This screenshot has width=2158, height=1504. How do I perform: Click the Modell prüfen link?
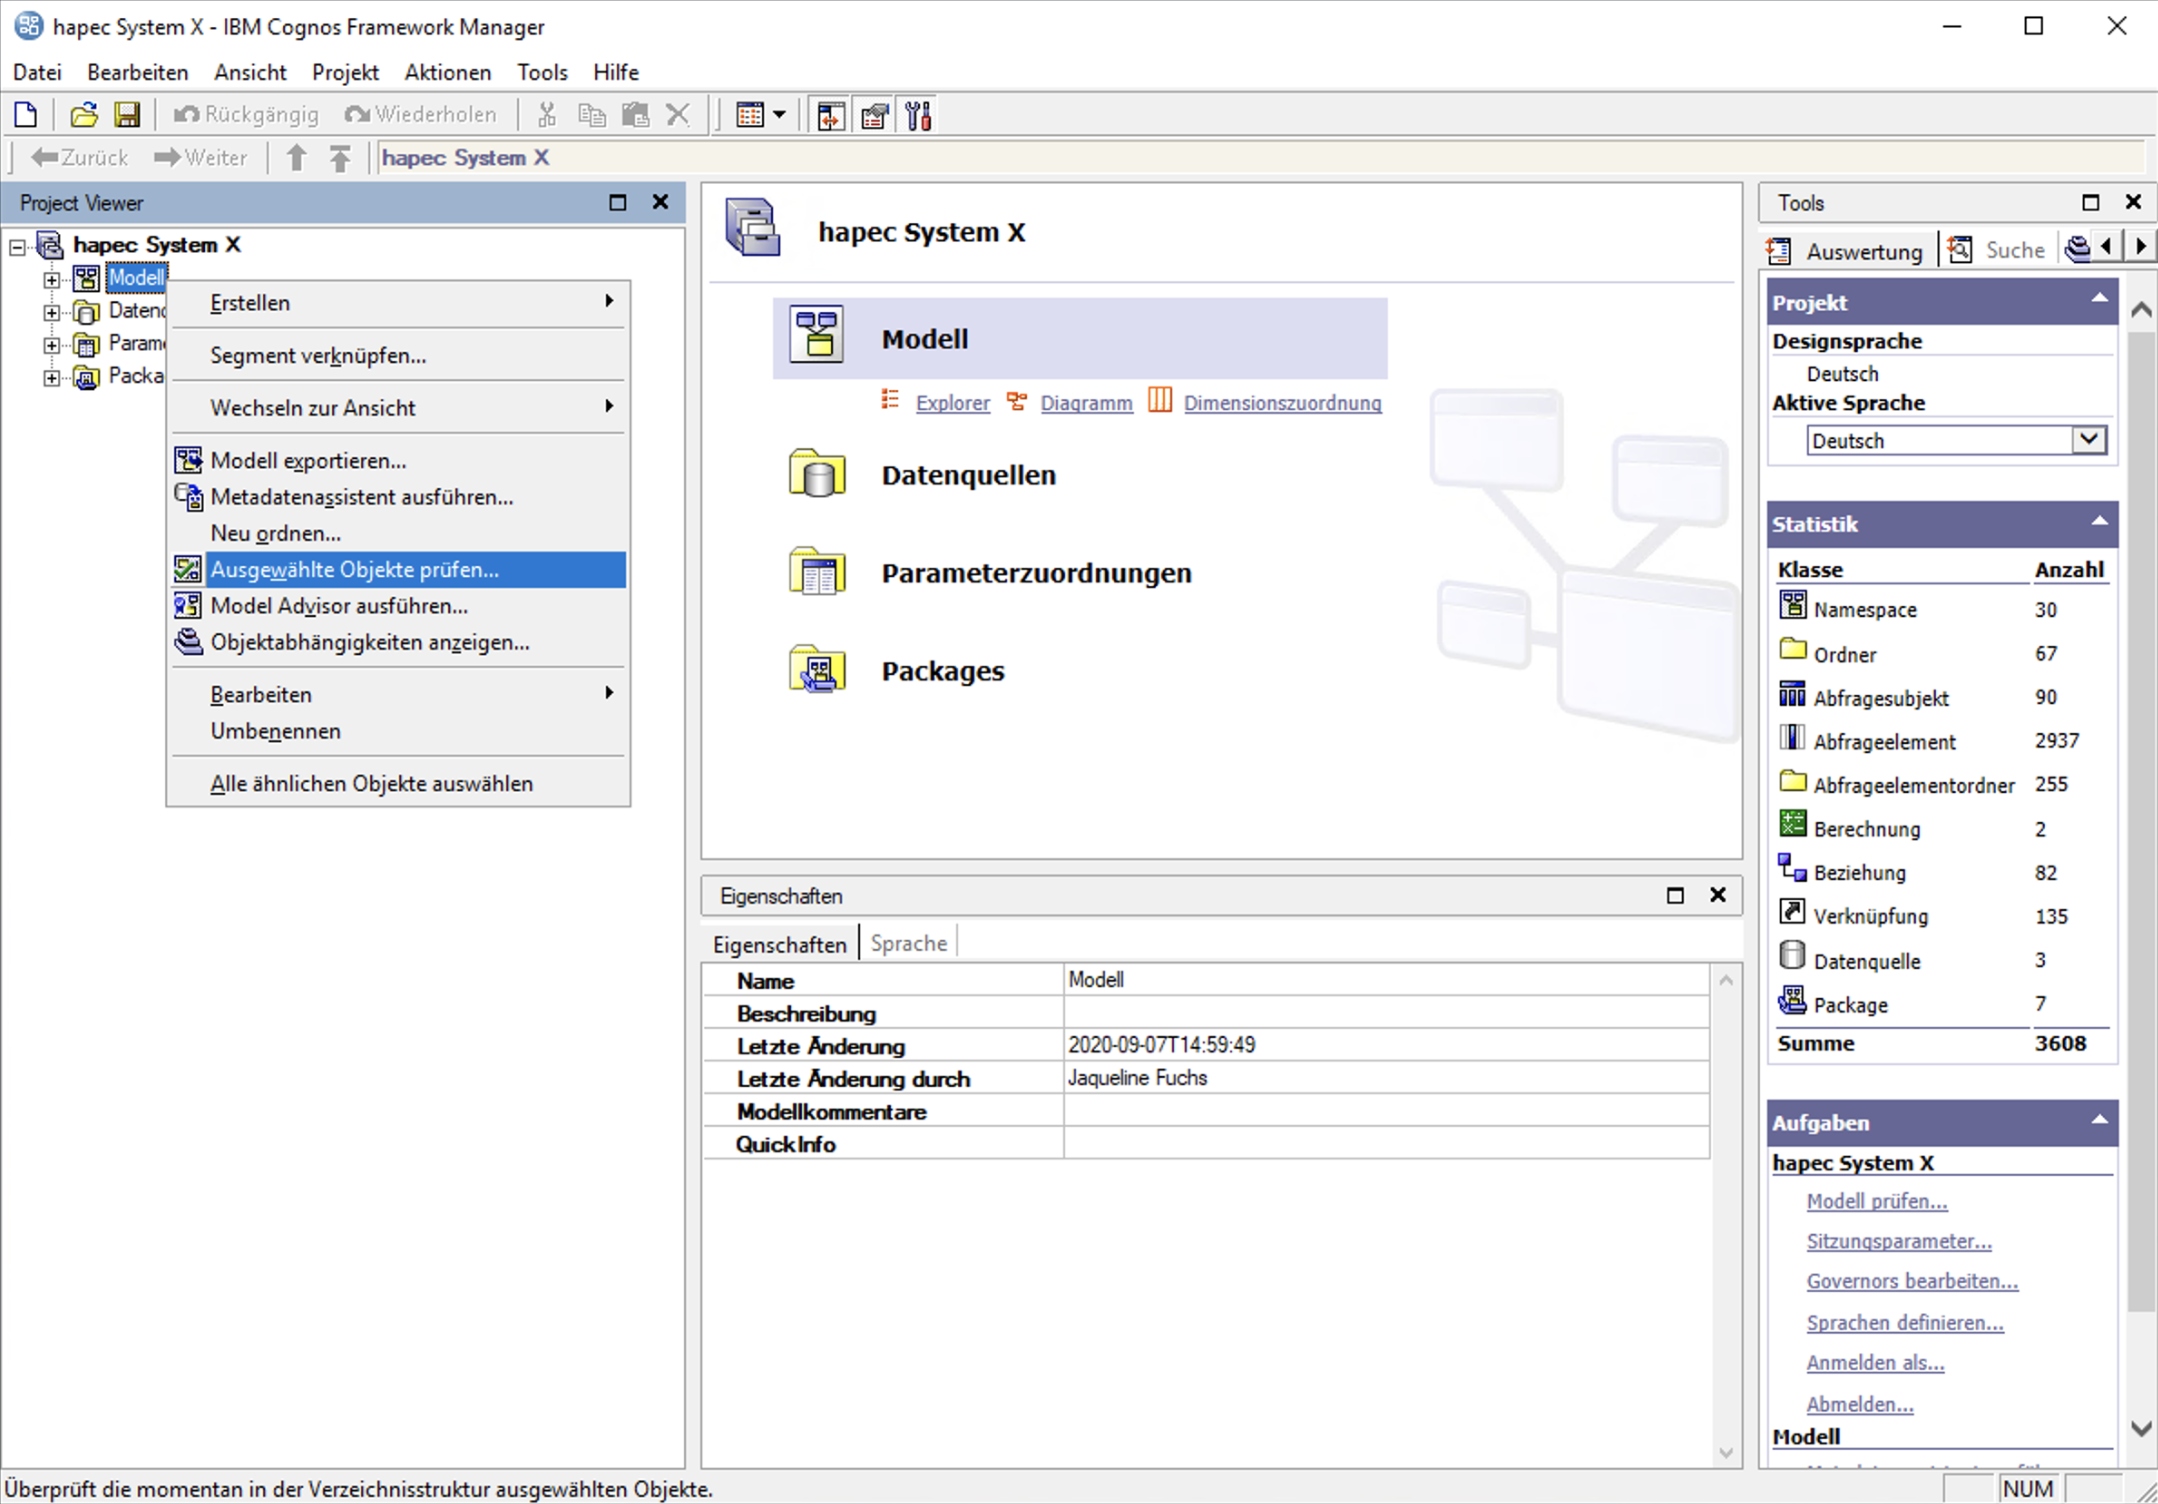(1876, 1201)
